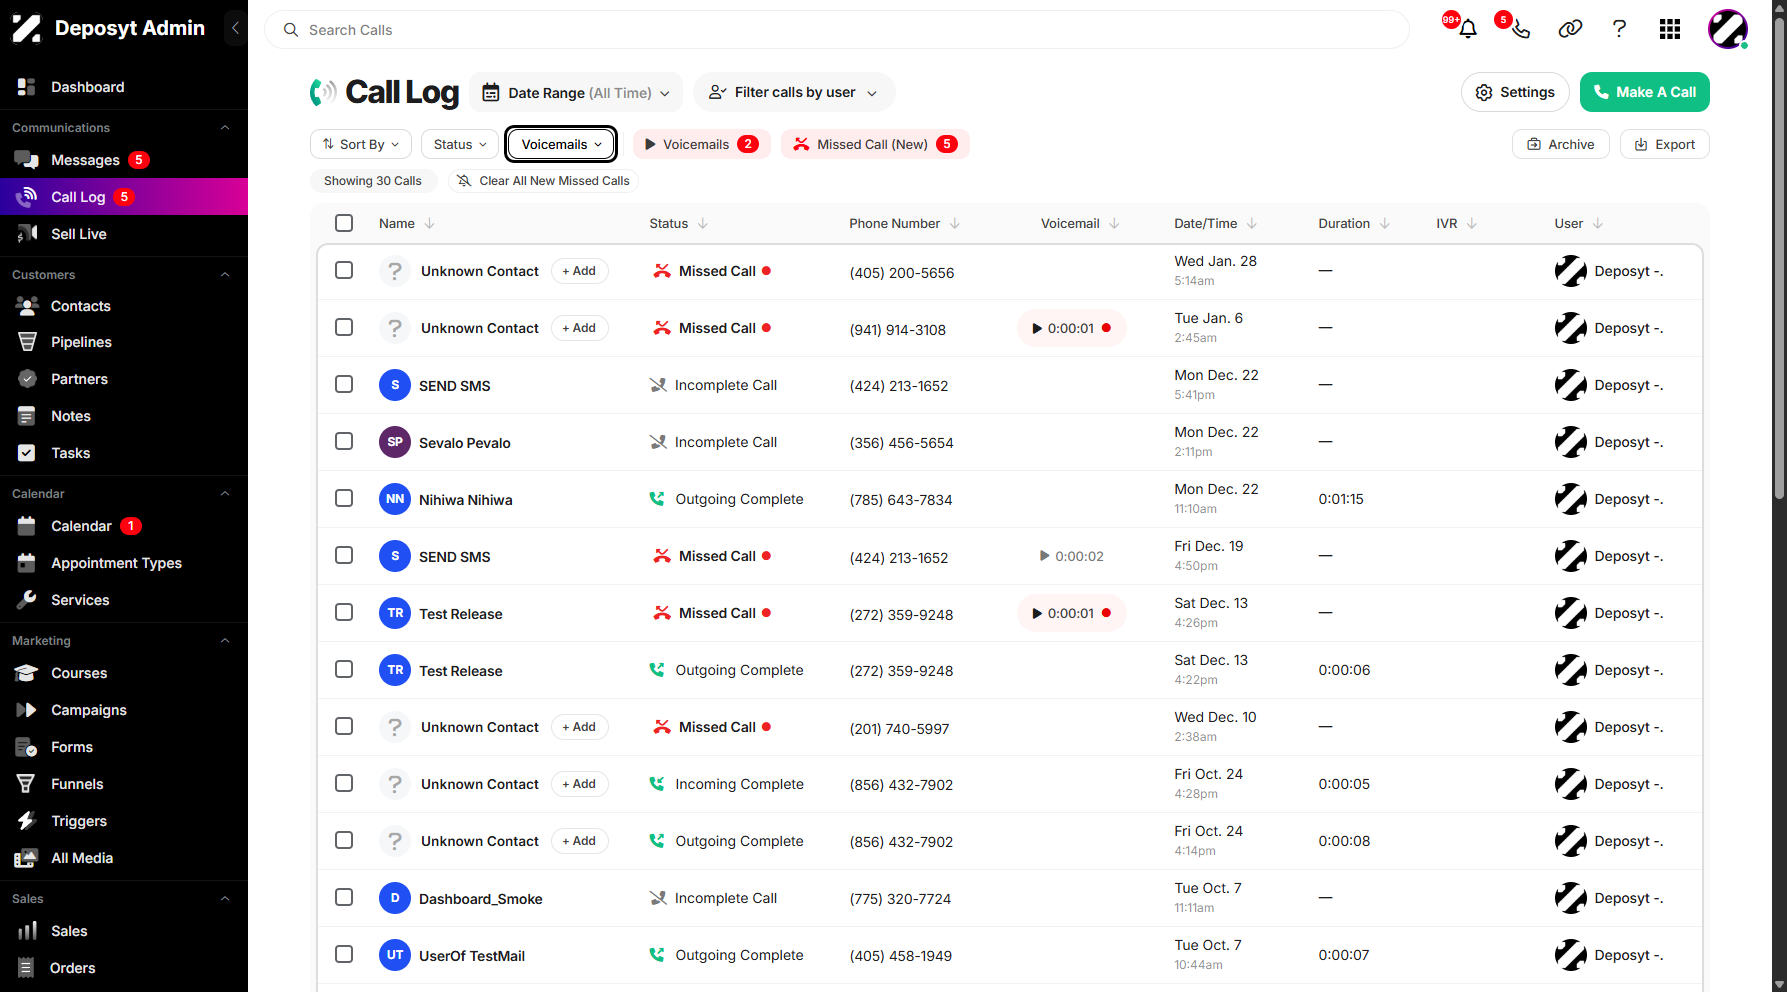Open the notifications bell icon
The height and width of the screenshot is (992, 1787).
pyautogui.click(x=1467, y=29)
